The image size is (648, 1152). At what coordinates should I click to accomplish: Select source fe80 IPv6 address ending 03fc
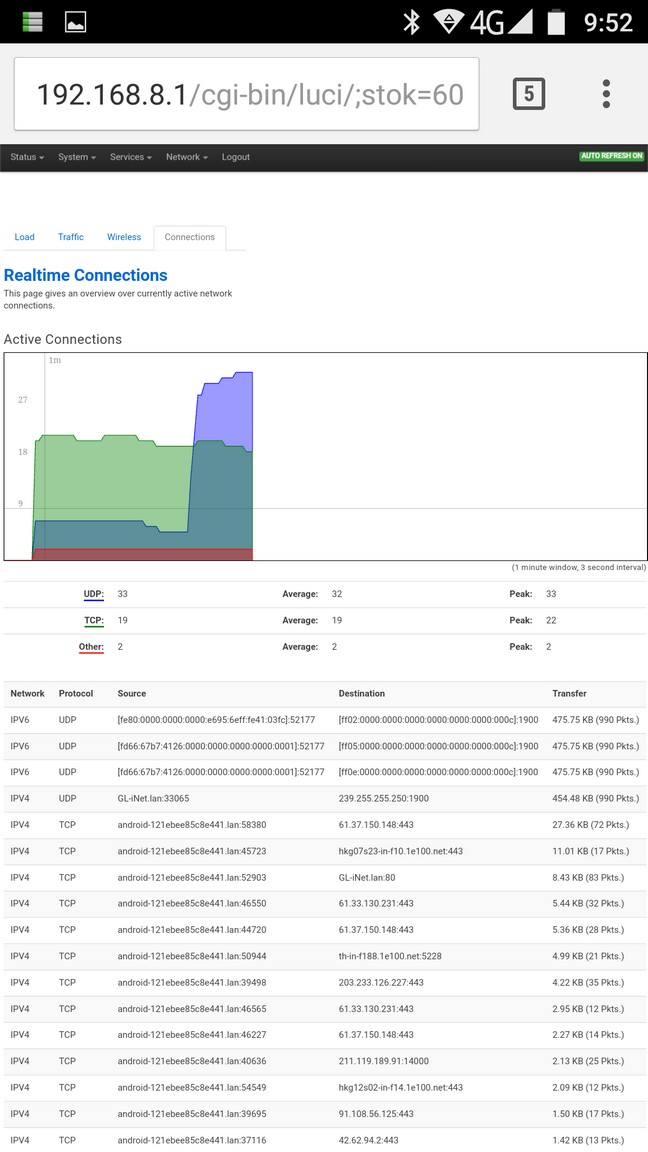pos(216,720)
